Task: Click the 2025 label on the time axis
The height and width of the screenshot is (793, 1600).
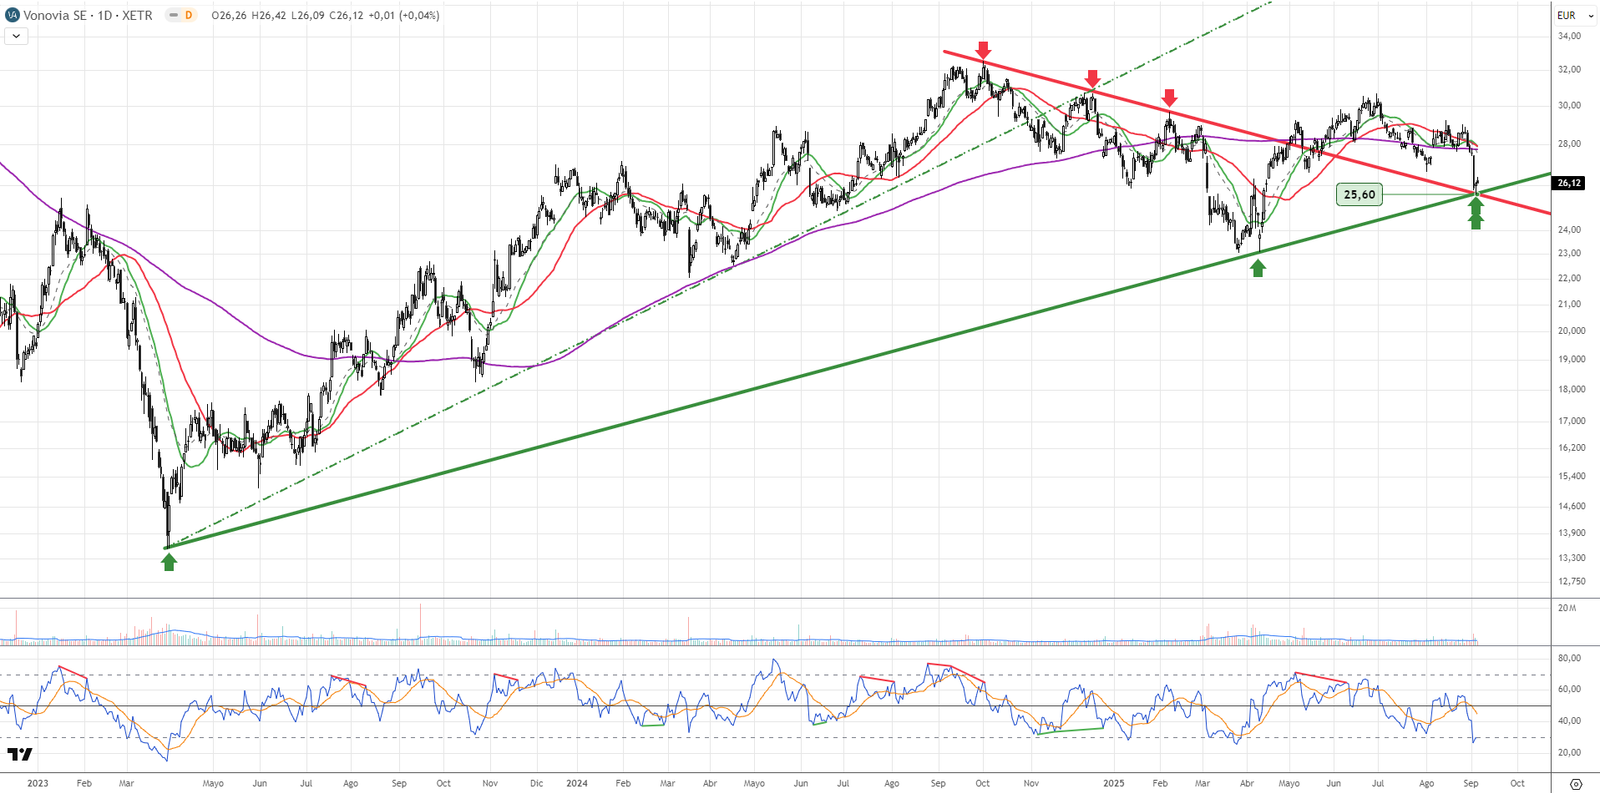Action: (1113, 783)
